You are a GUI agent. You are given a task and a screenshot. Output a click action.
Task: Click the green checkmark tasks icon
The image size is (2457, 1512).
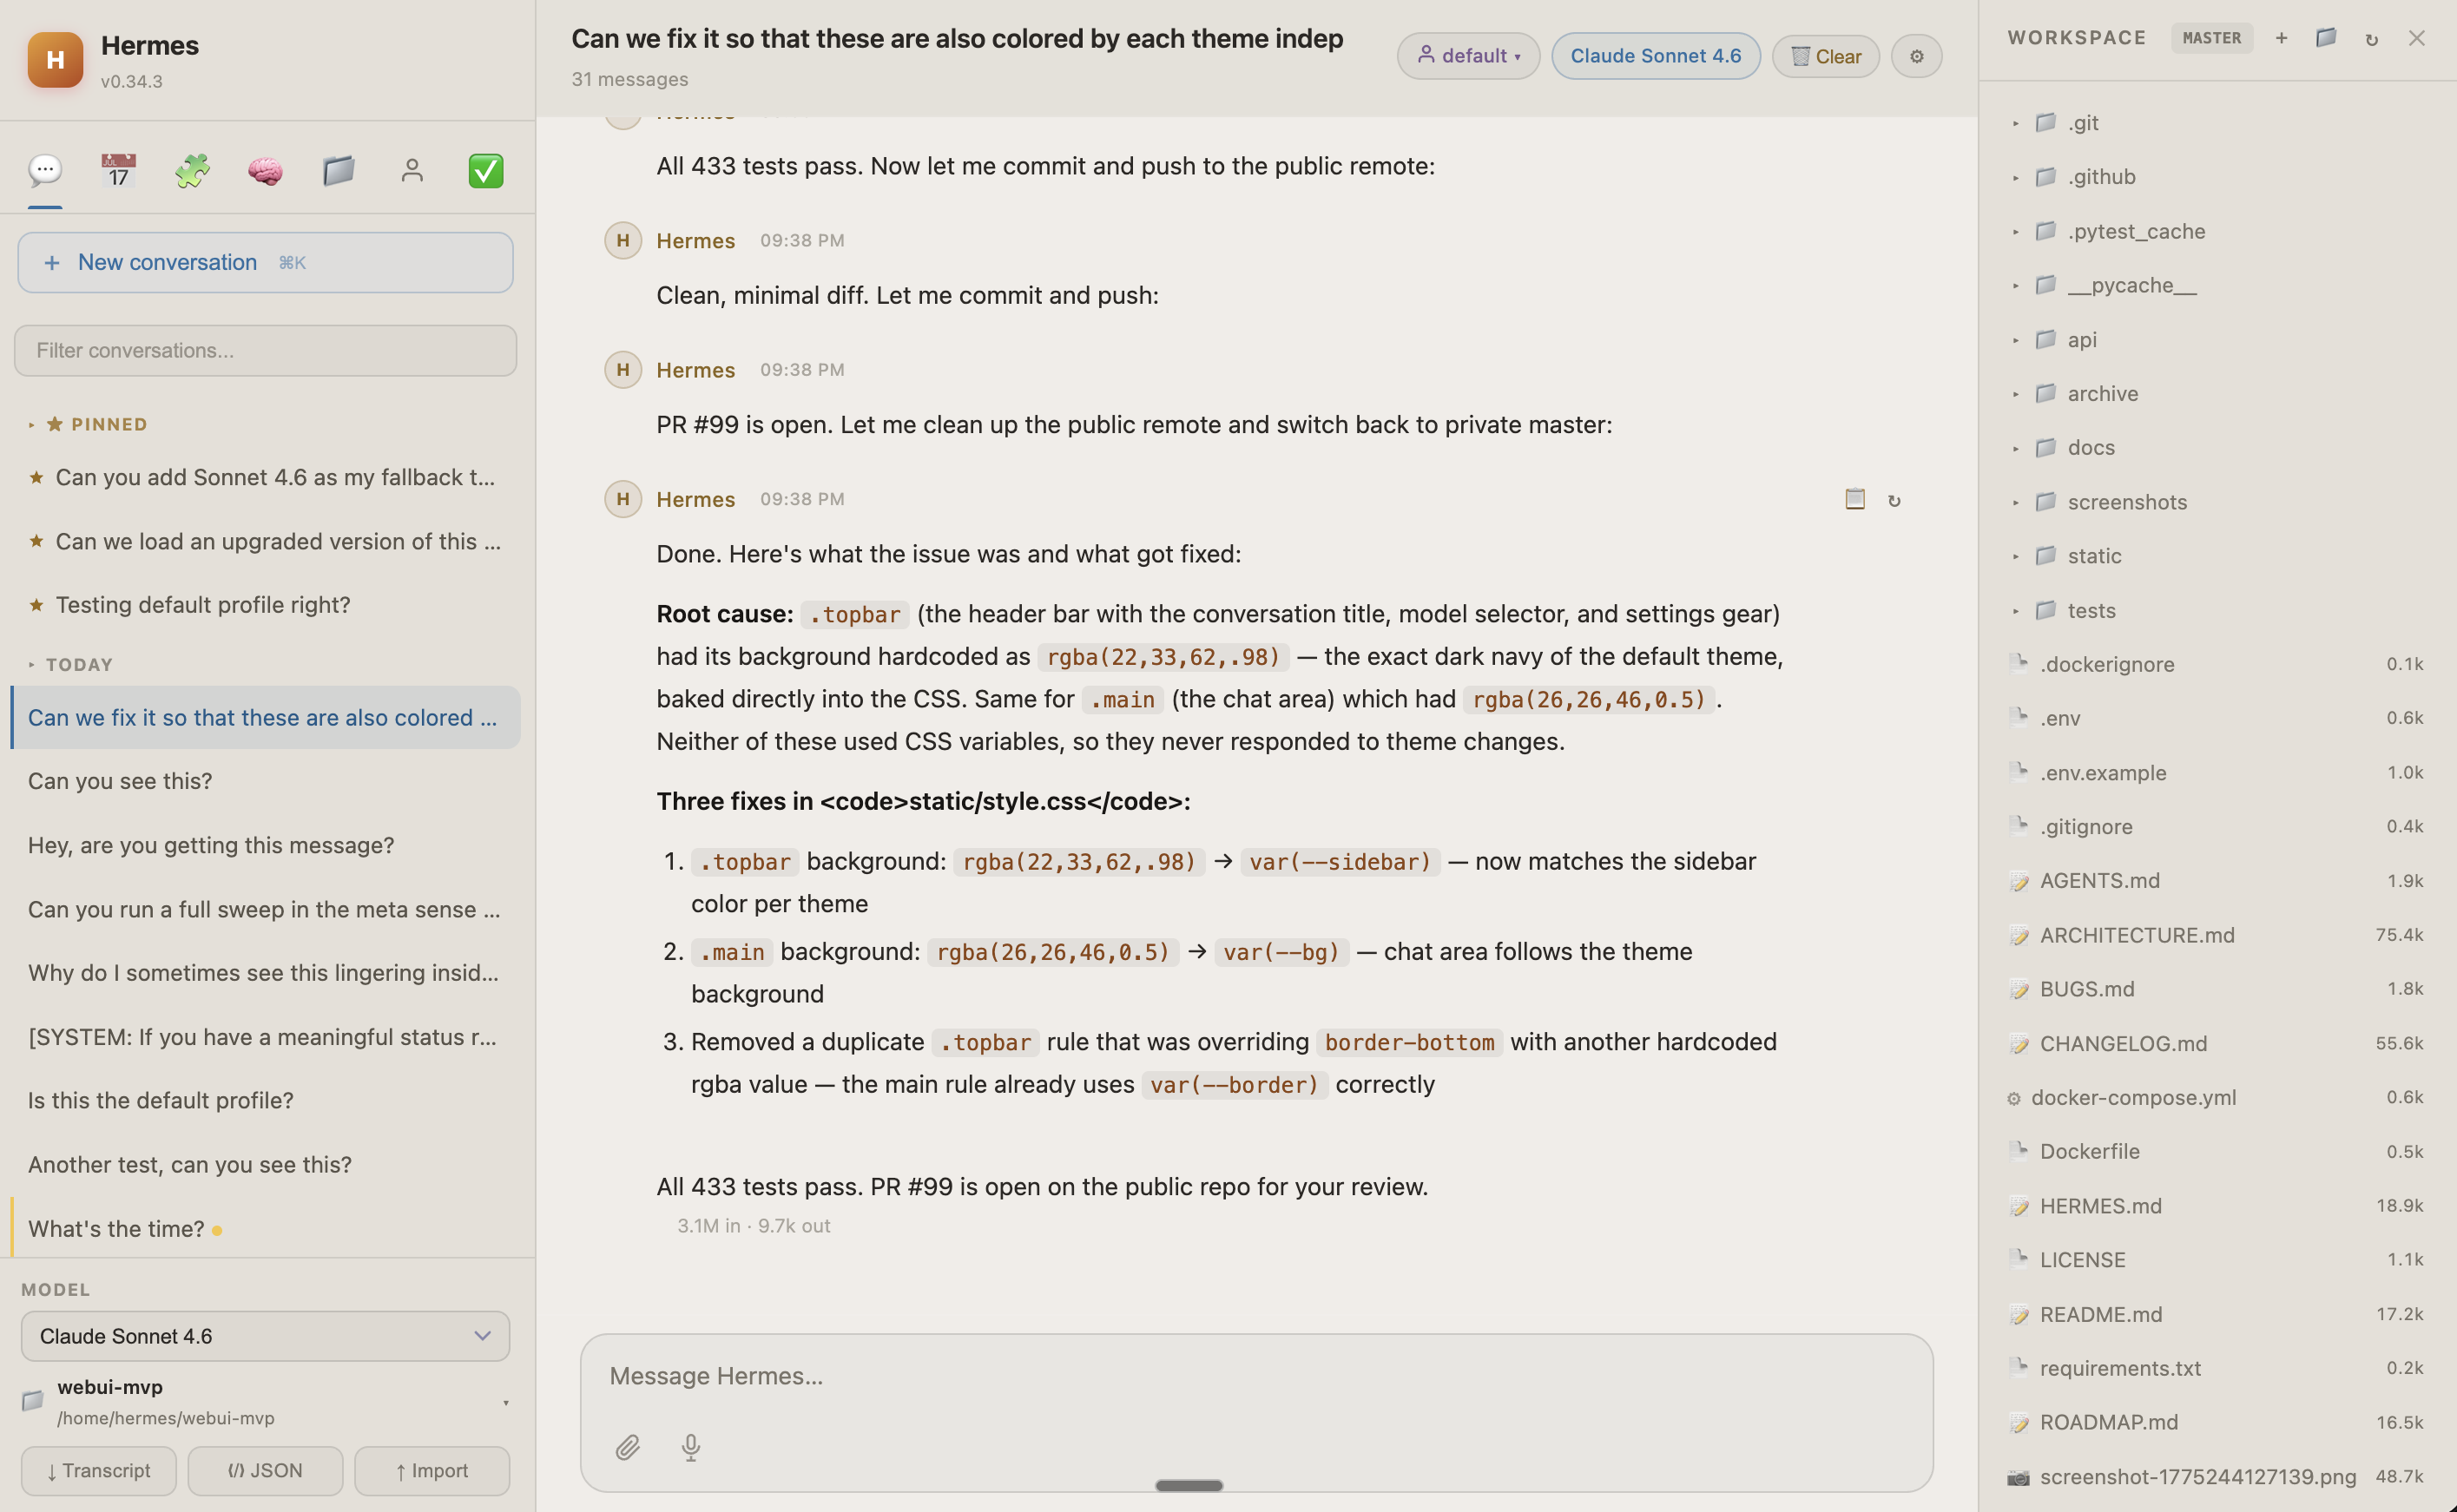(x=486, y=171)
